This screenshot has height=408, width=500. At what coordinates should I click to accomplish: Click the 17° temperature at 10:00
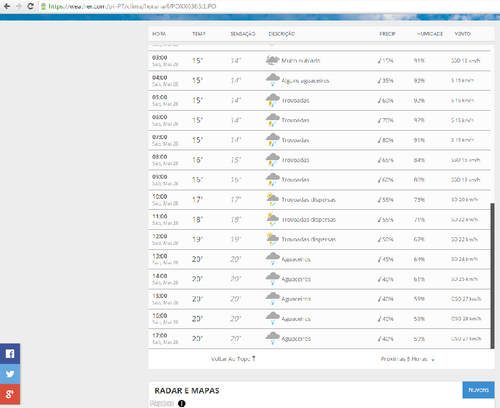click(197, 200)
